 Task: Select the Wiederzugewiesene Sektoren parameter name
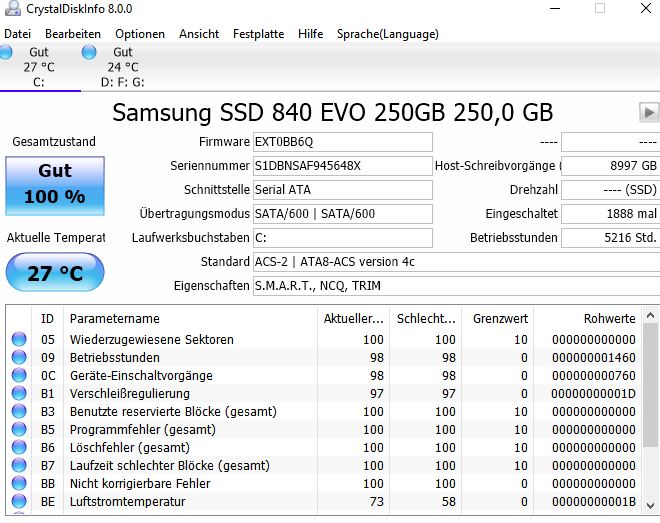[152, 340]
